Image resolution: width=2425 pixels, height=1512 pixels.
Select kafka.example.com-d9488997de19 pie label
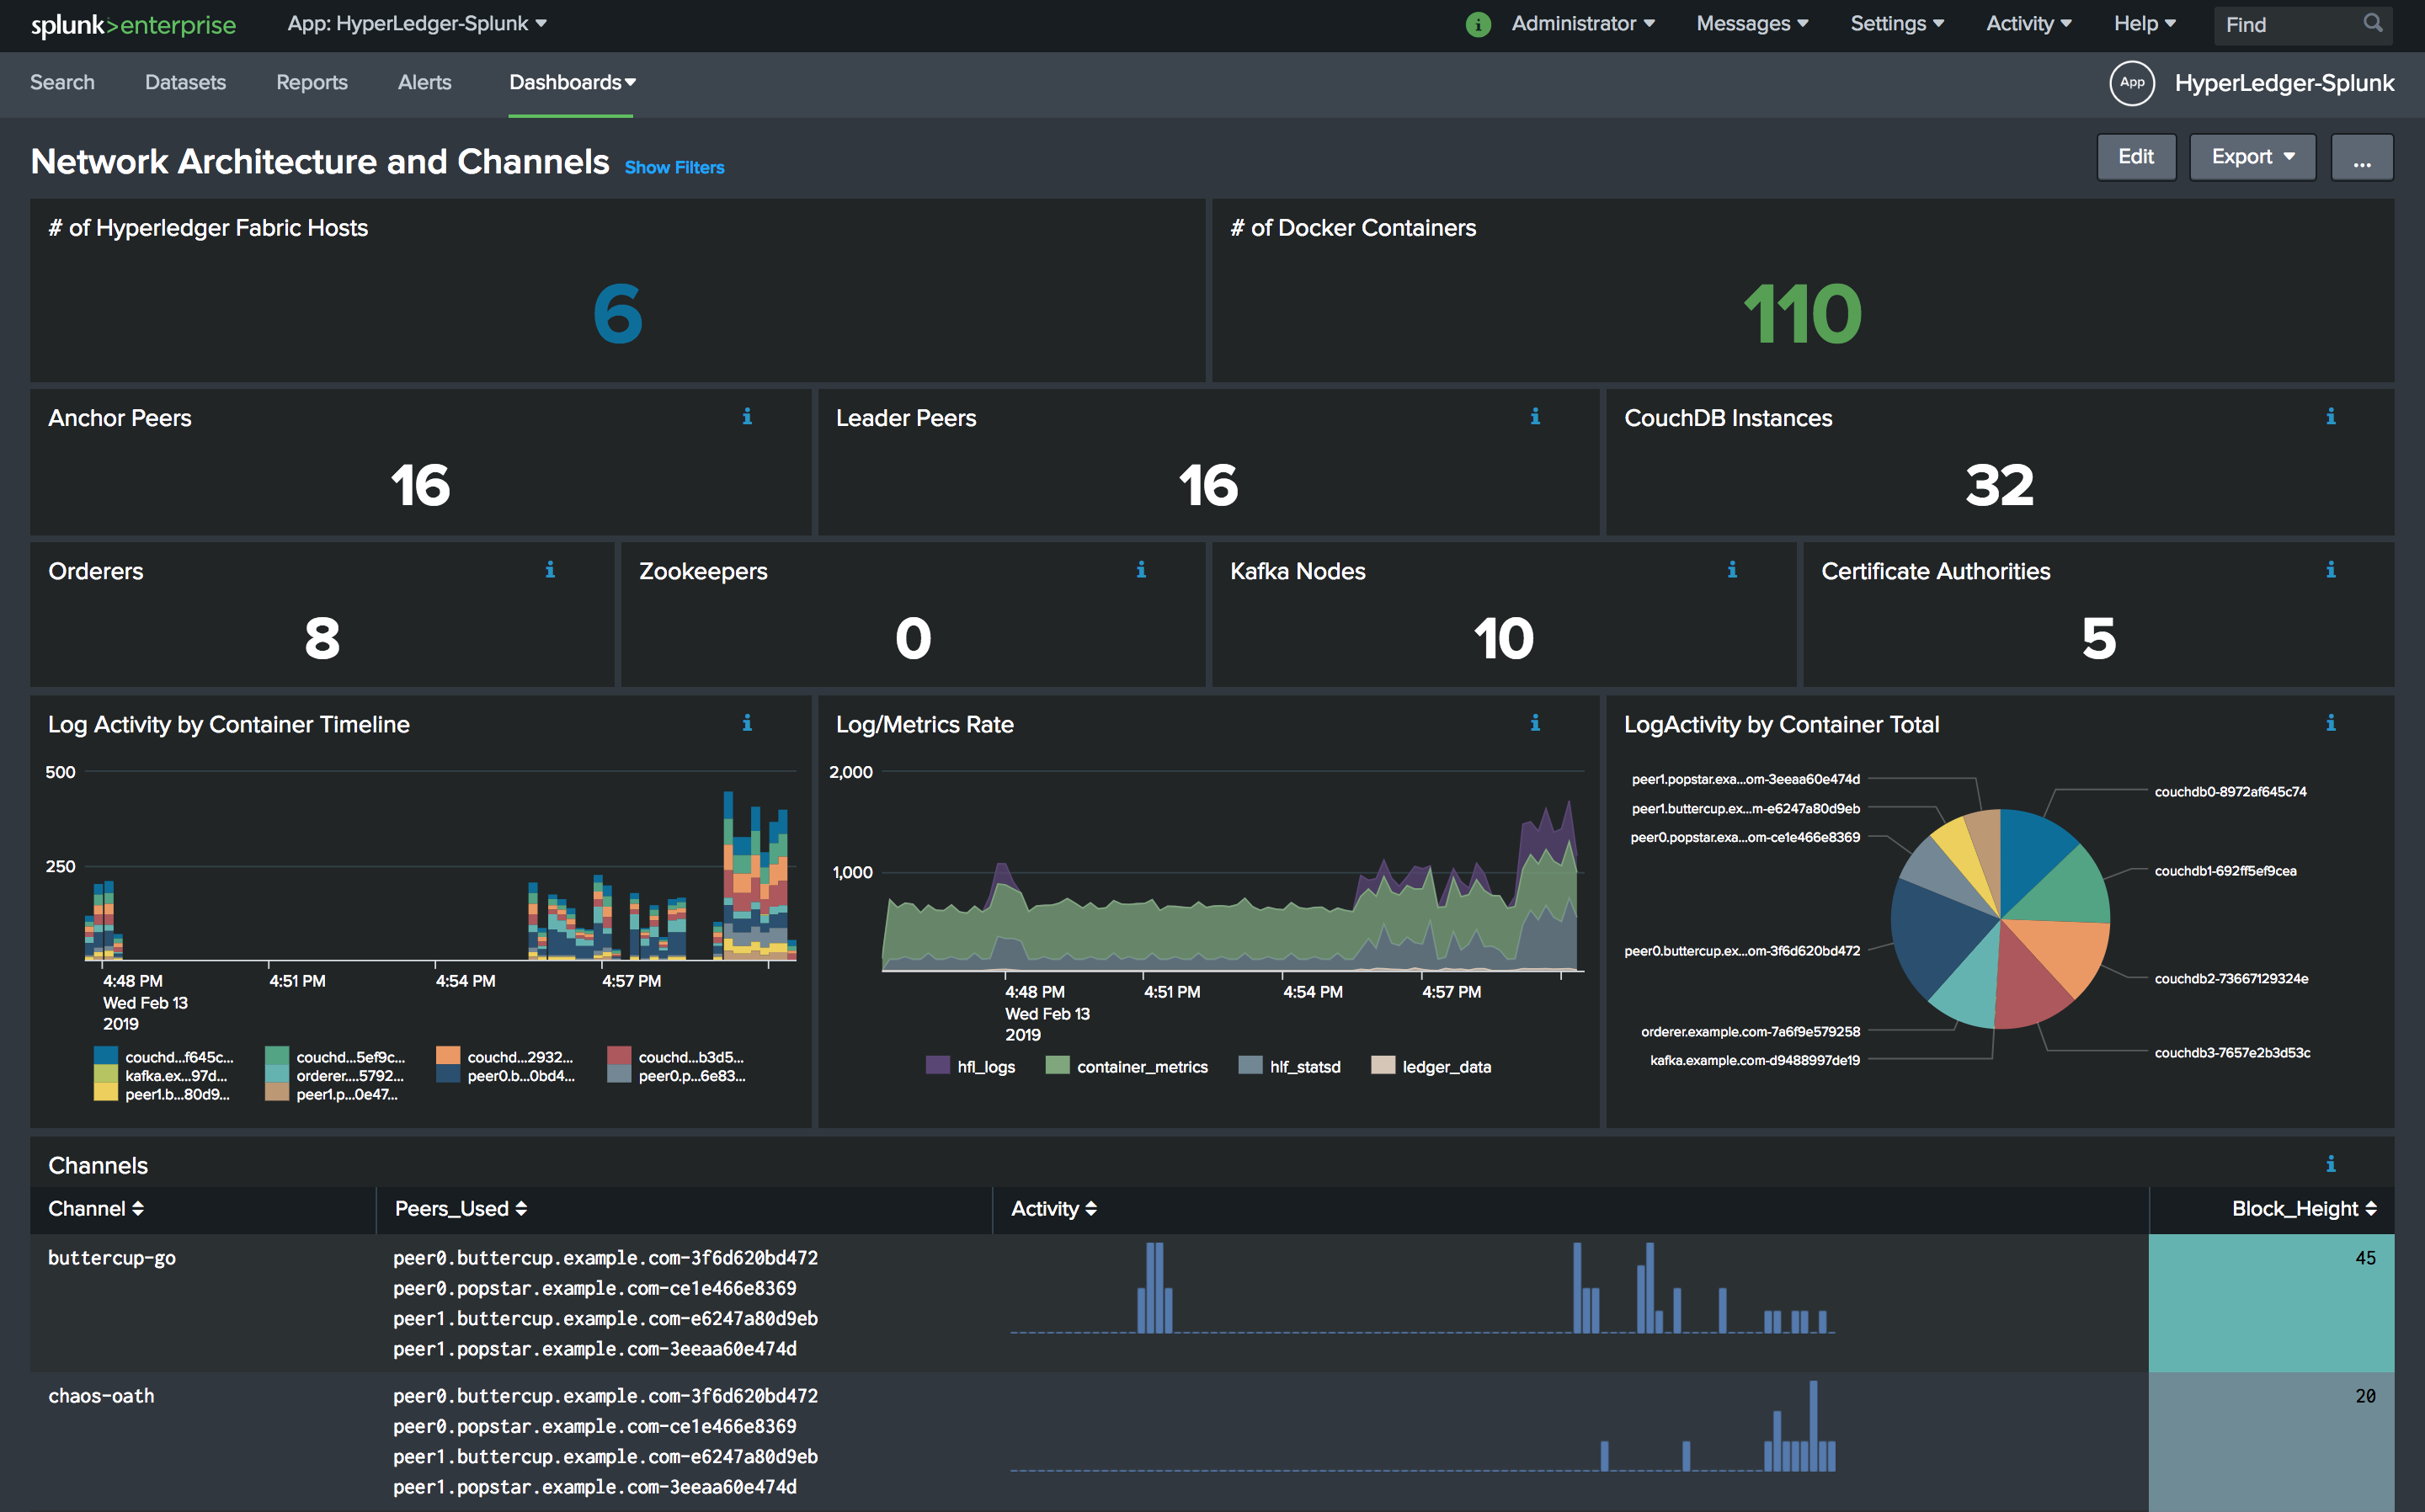tap(1755, 1060)
